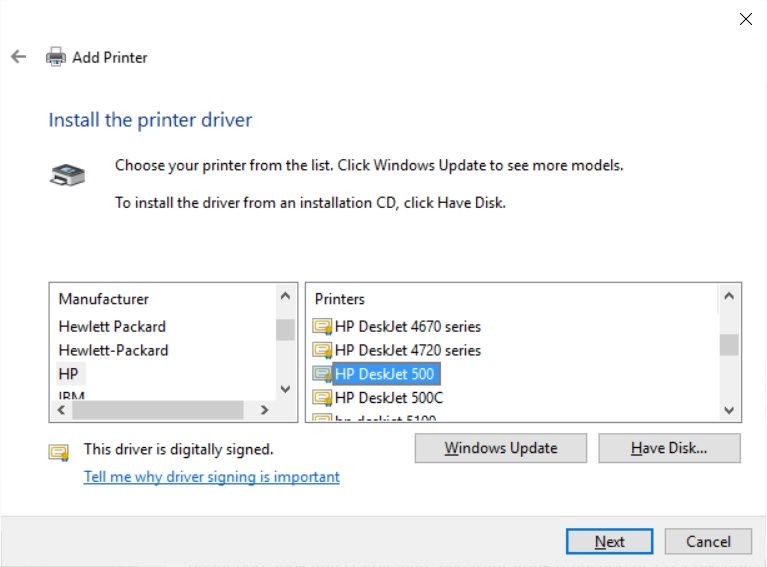Click HP DeskJet 4720 series driver icon

(x=322, y=350)
